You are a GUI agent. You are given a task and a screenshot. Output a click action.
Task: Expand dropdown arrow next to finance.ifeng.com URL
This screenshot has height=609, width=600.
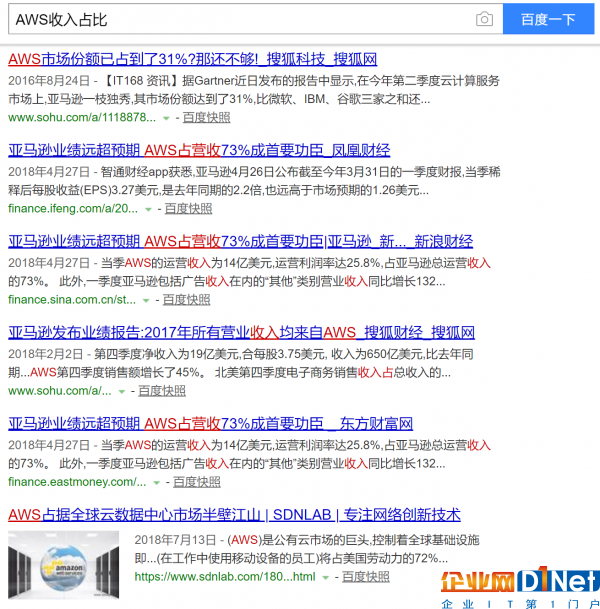[148, 209]
